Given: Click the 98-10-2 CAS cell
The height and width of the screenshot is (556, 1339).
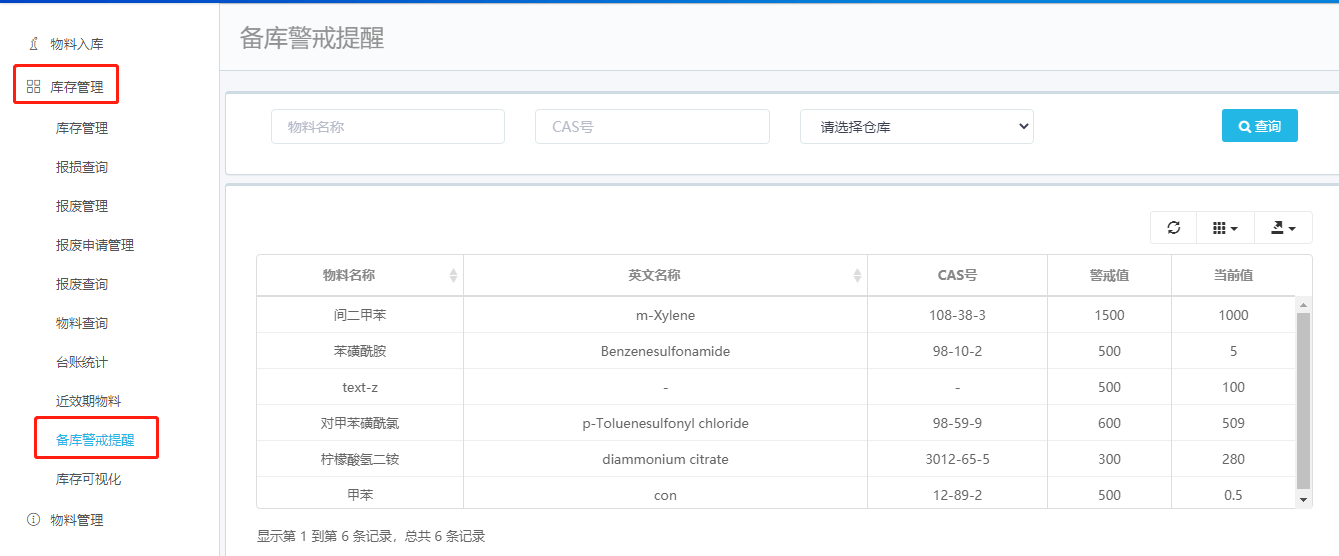Looking at the screenshot, I should tap(957, 351).
